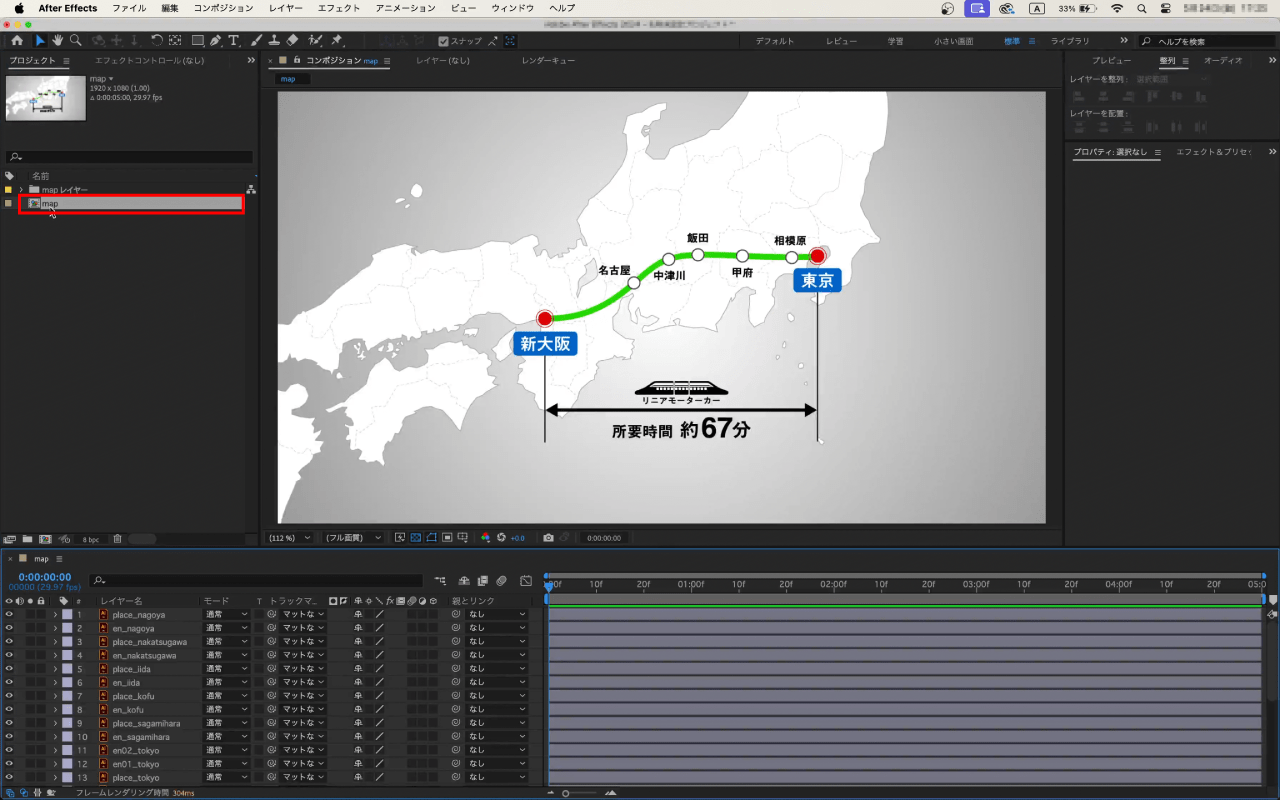
Task: Choose the Selection arrow tool
Action: (40, 41)
